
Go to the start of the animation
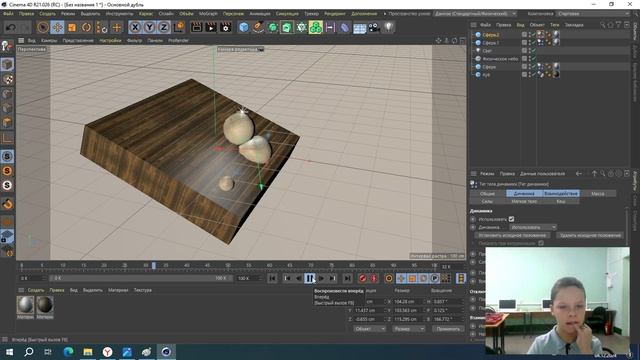tap(272, 278)
